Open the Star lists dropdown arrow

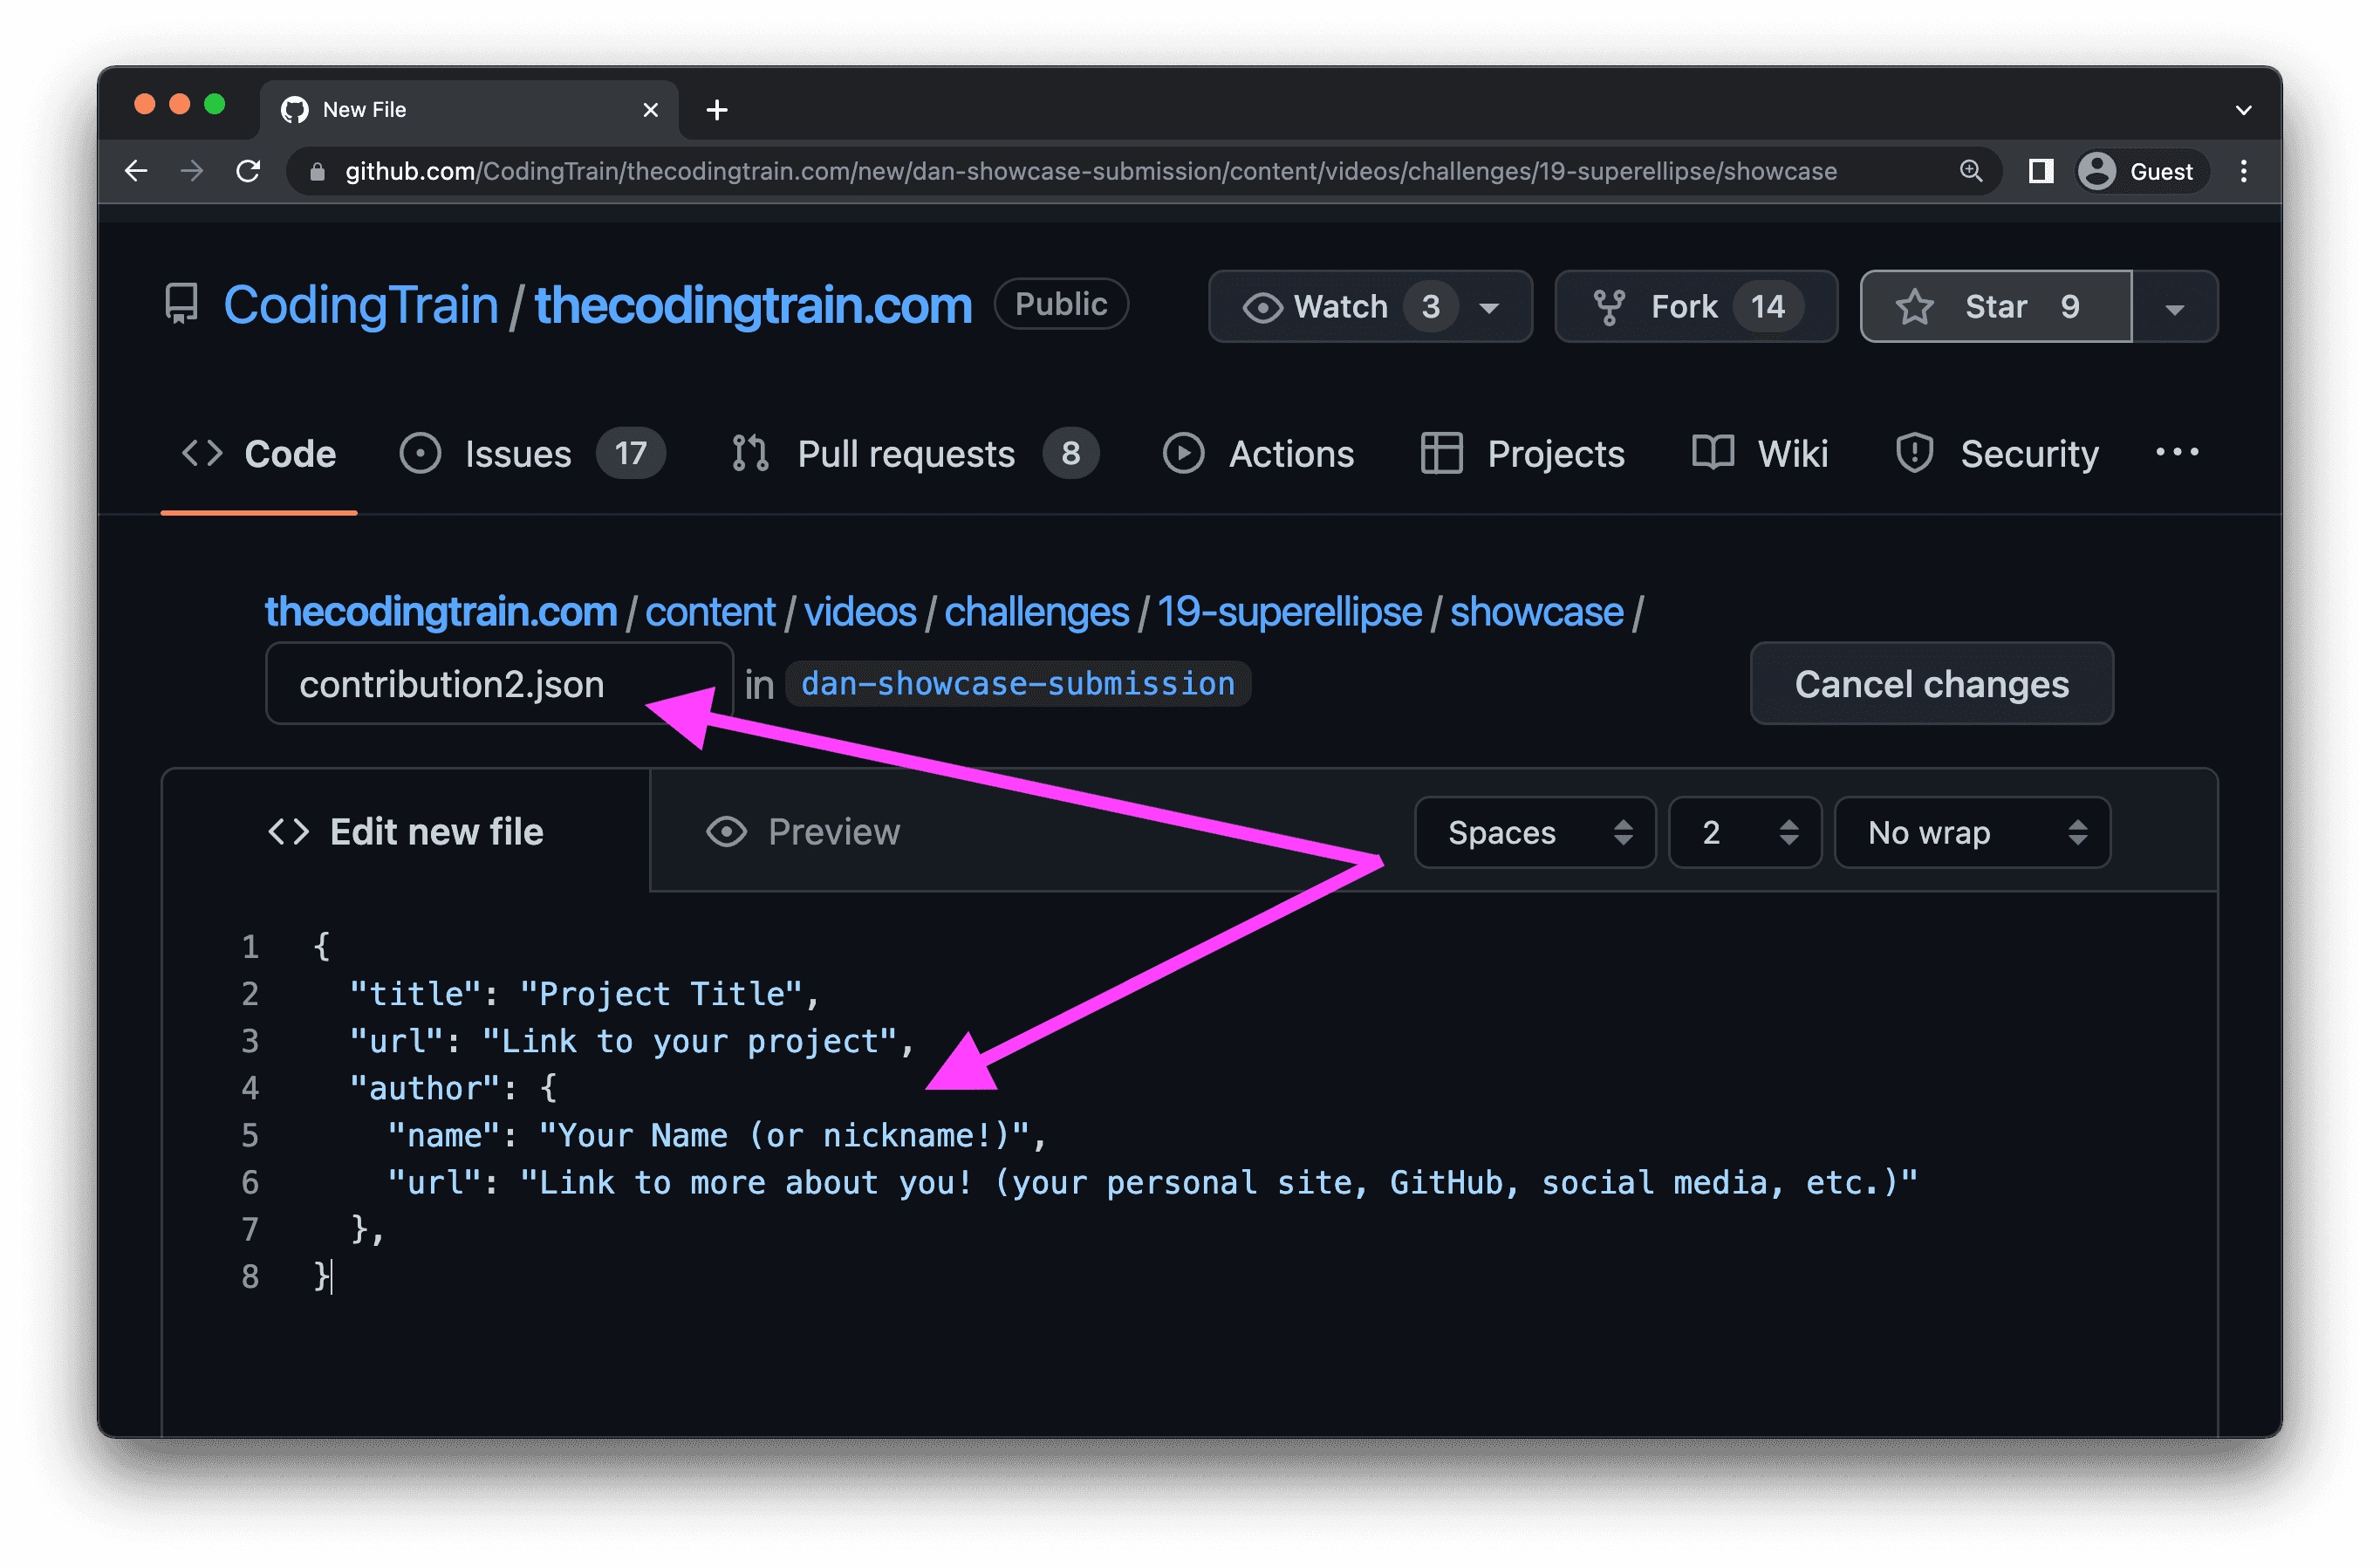tap(2174, 308)
